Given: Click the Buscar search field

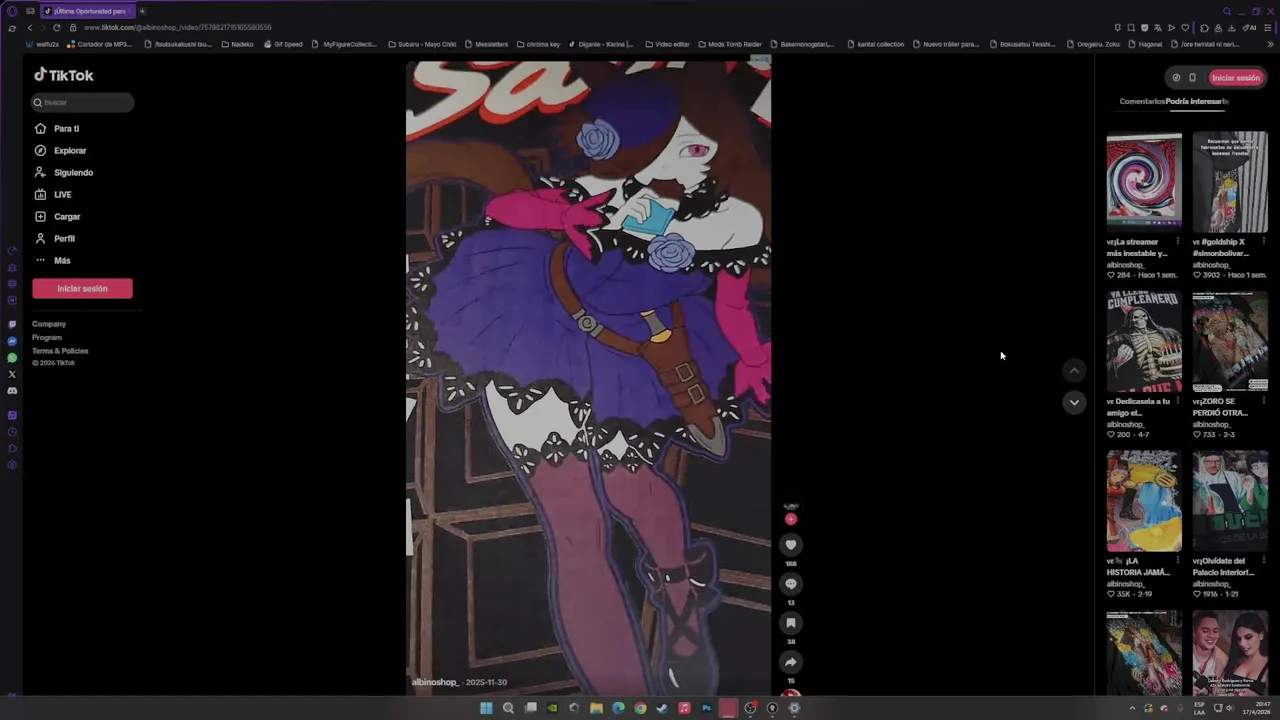Looking at the screenshot, I should coord(82,102).
